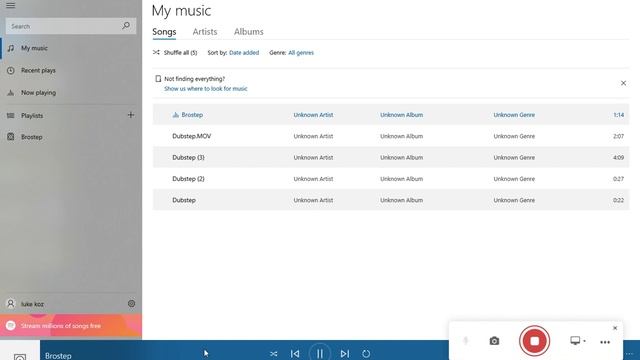
Task: Dismiss the Not finding everything notice
Action: click(x=623, y=83)
